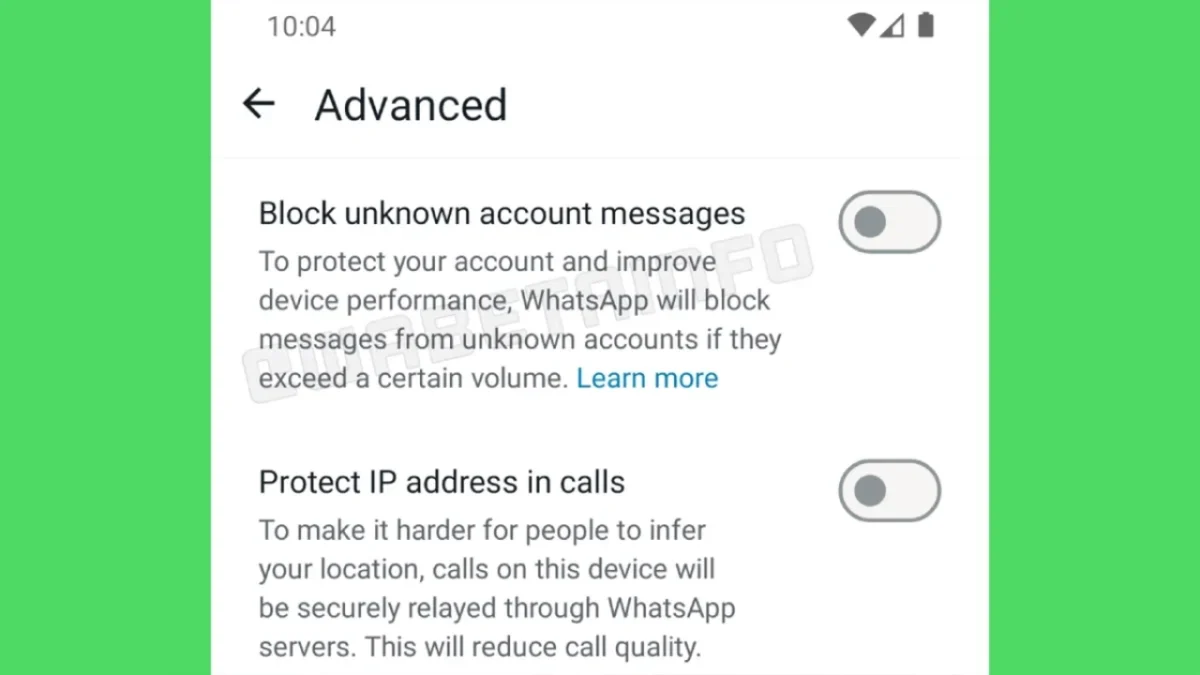Tap the cellular signal strength icon
This screenshot has width=1200, height=675.
pyautogui.click(x=892, y=26)
